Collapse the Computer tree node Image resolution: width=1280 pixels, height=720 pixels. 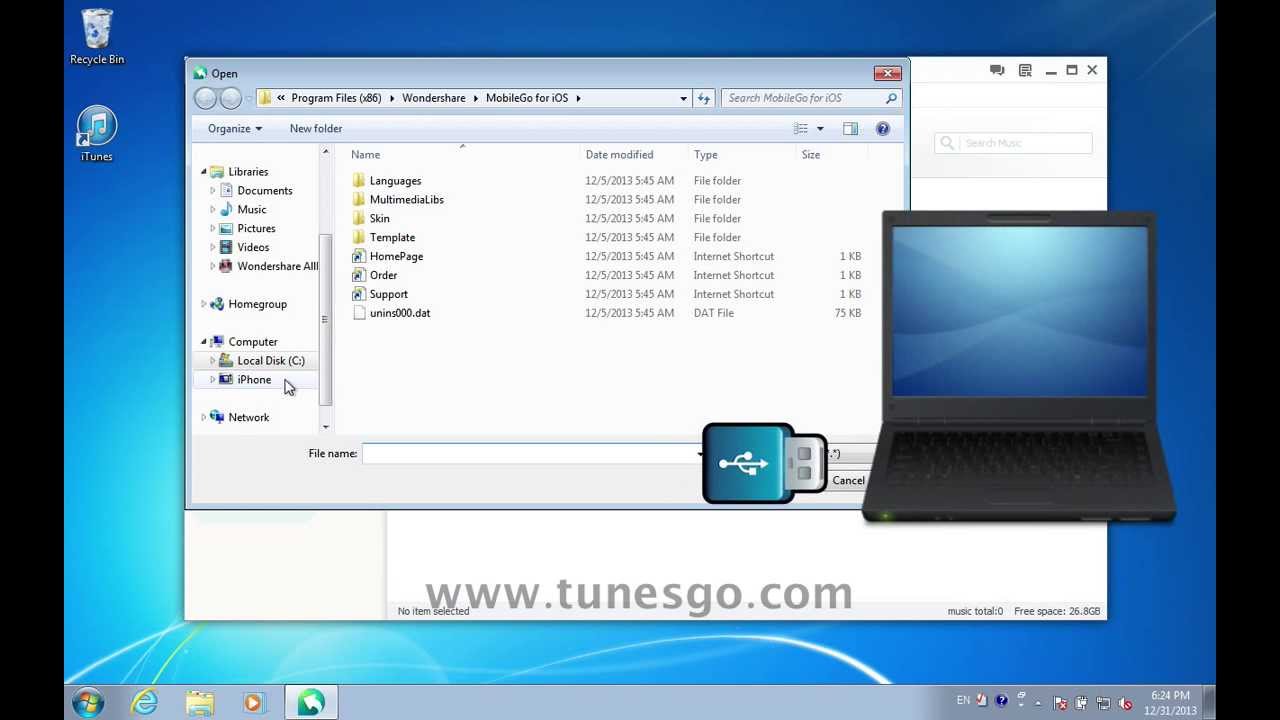[x=204, y=342]
